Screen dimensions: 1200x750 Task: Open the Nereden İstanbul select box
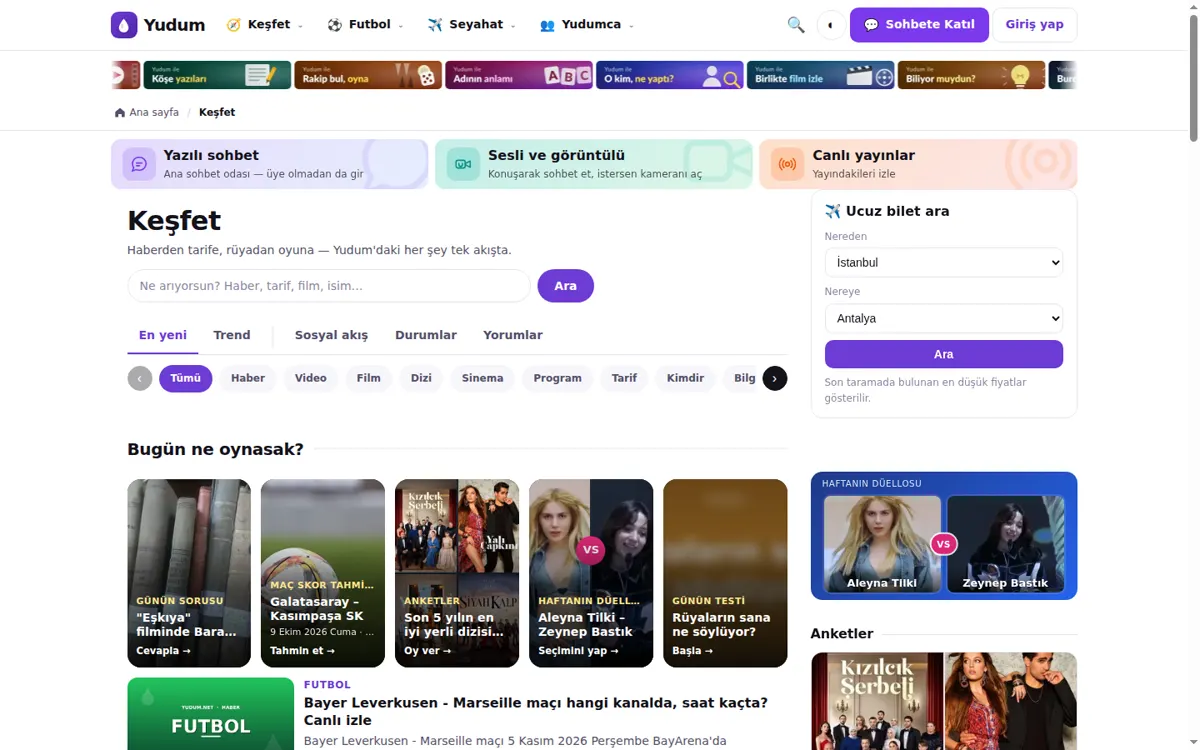click(x=944, y=262)
